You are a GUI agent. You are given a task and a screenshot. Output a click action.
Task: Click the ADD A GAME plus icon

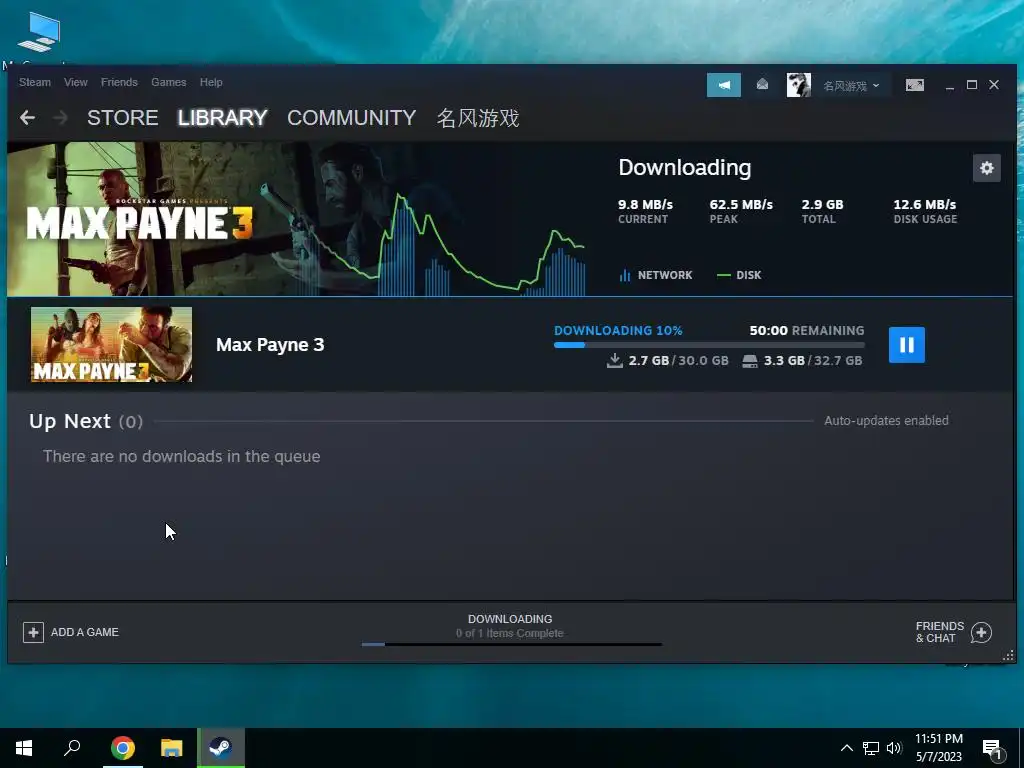click(x=33, y=632)
